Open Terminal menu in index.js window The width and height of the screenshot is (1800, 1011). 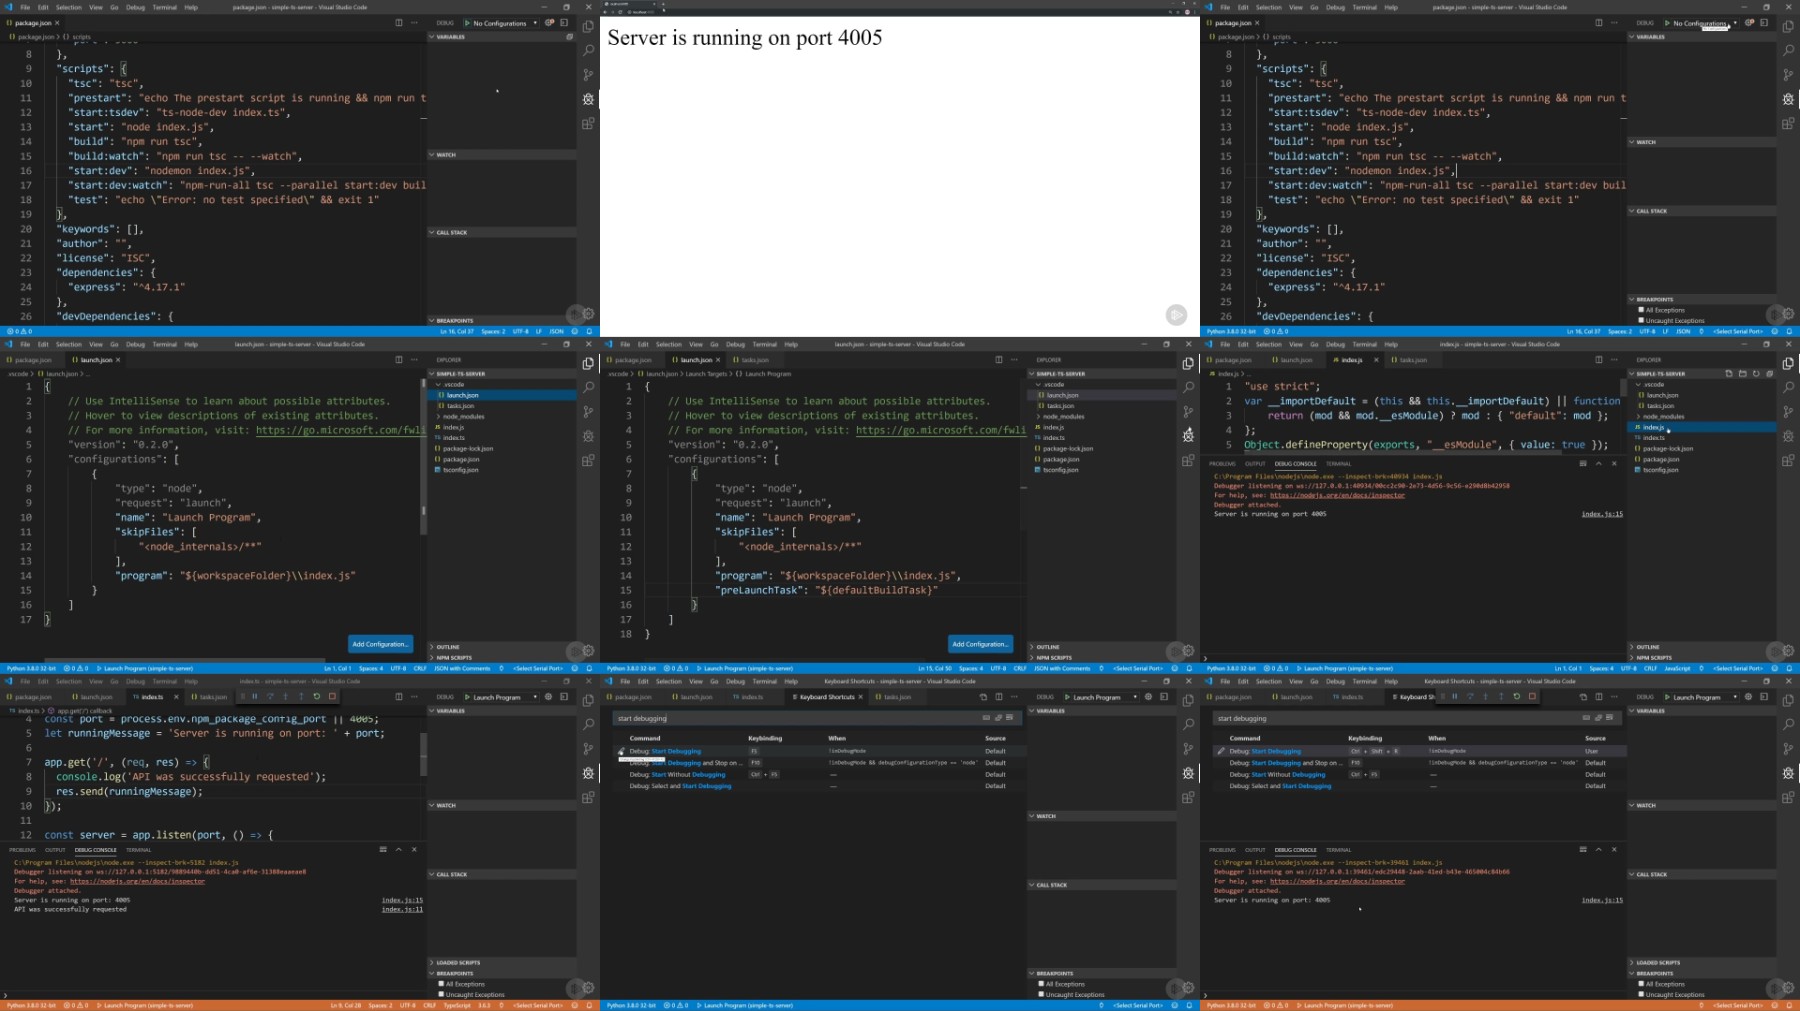coord(1364,344)
